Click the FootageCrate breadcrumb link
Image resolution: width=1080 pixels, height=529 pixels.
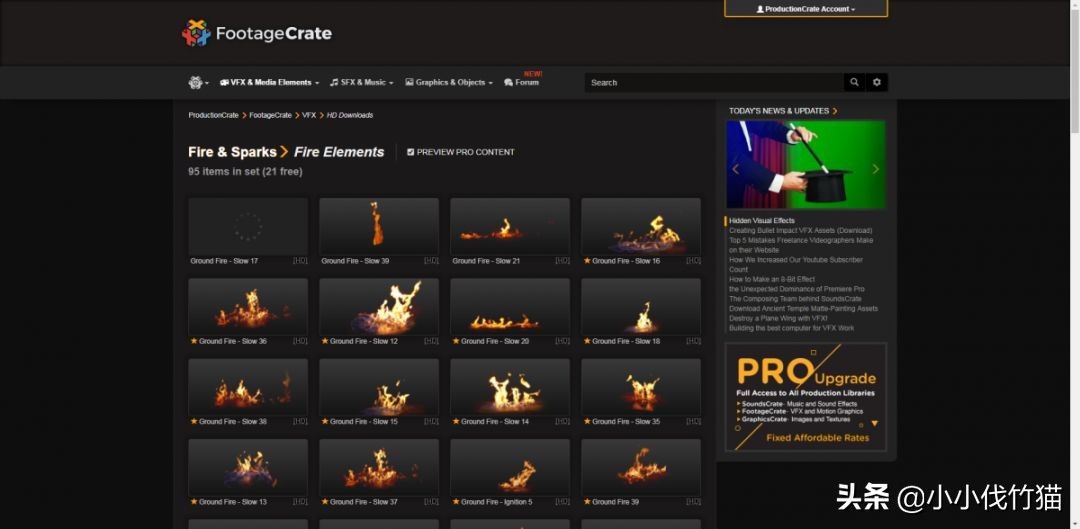coord(271,115)
